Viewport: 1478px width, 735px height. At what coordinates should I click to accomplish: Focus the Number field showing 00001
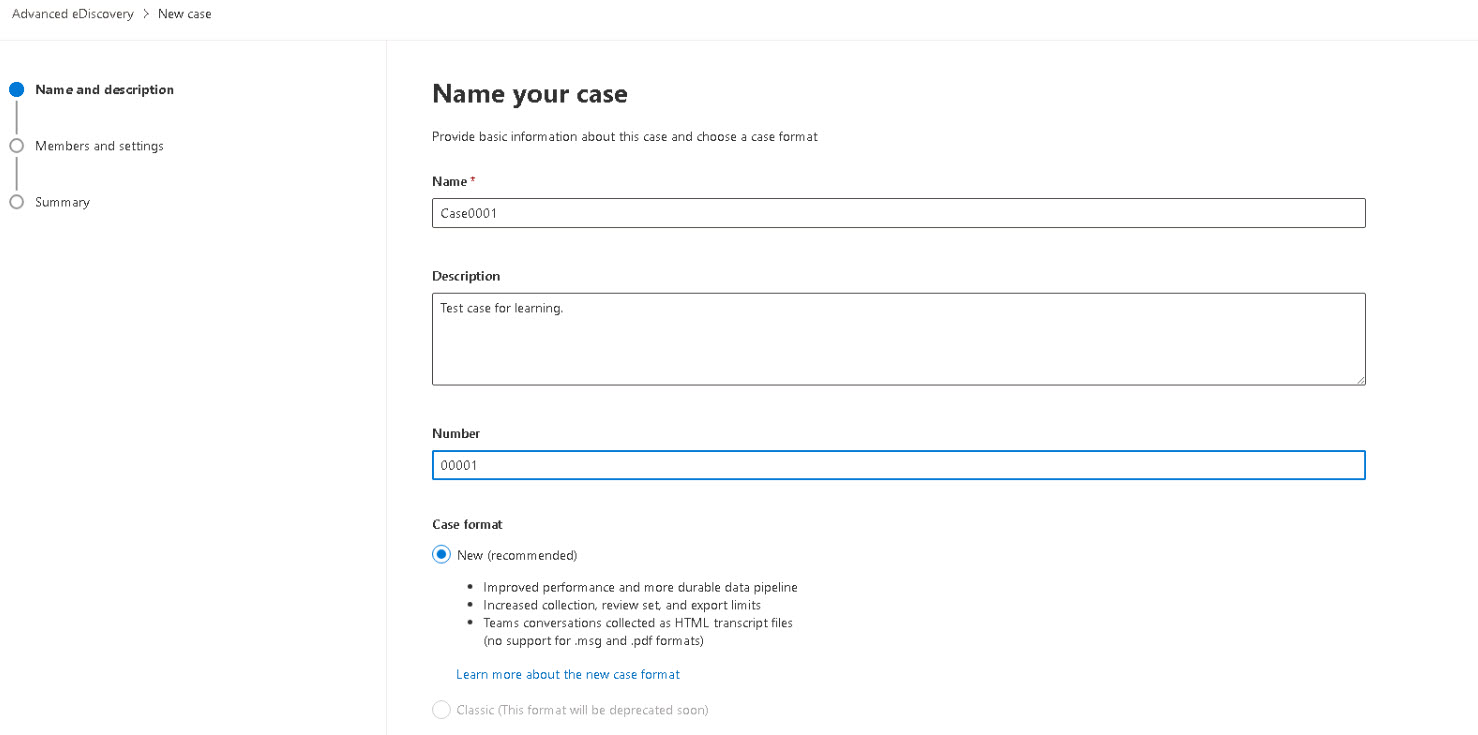coord(897,464)
